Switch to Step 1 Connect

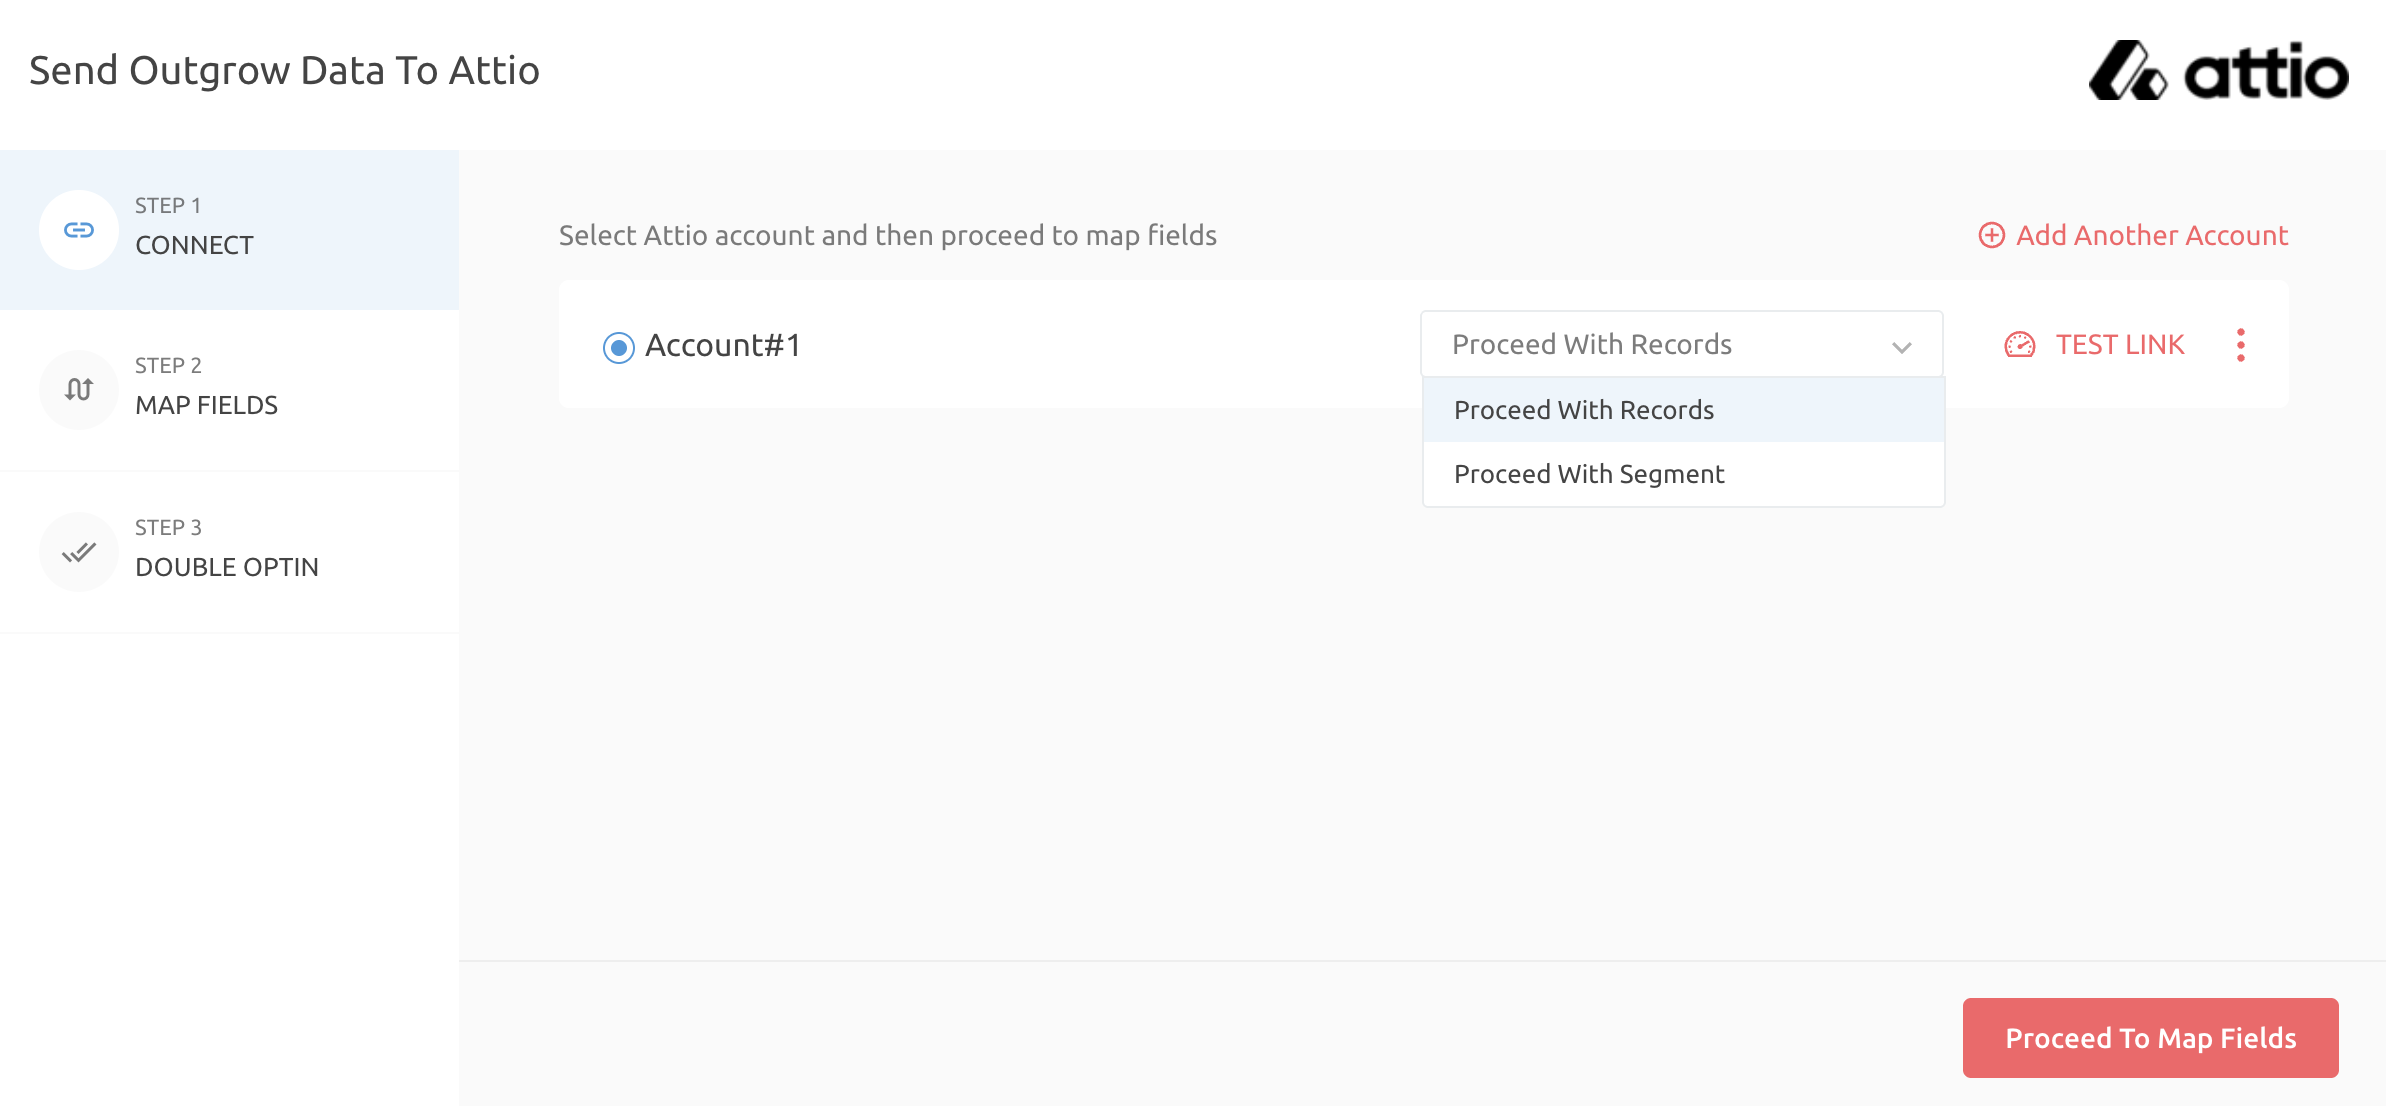194,230
